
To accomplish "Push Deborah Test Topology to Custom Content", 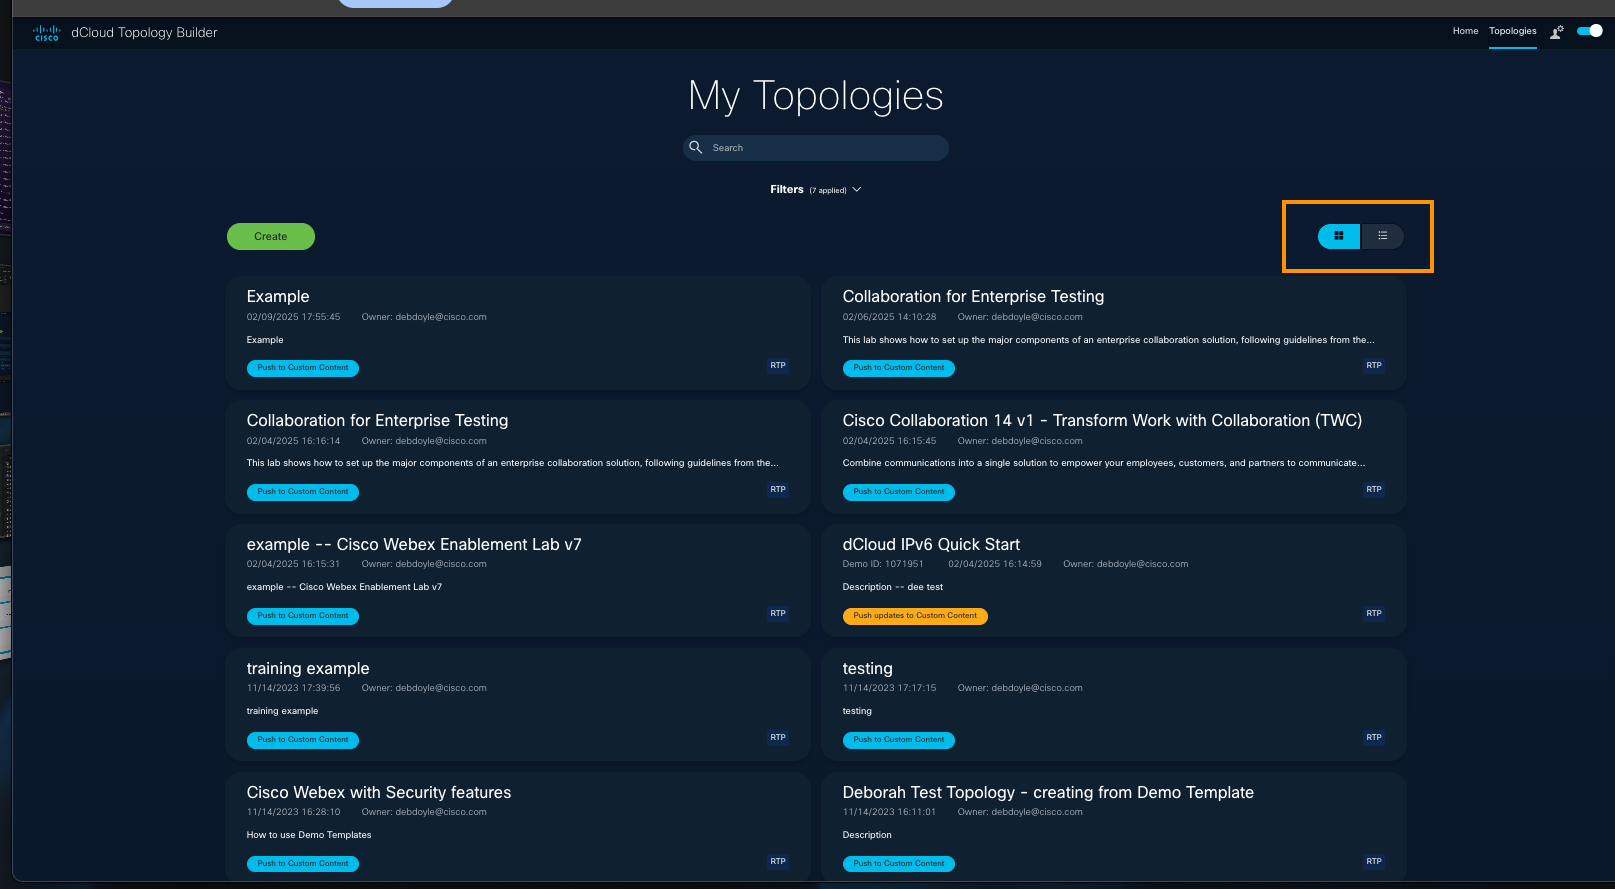I will [899, 864].
